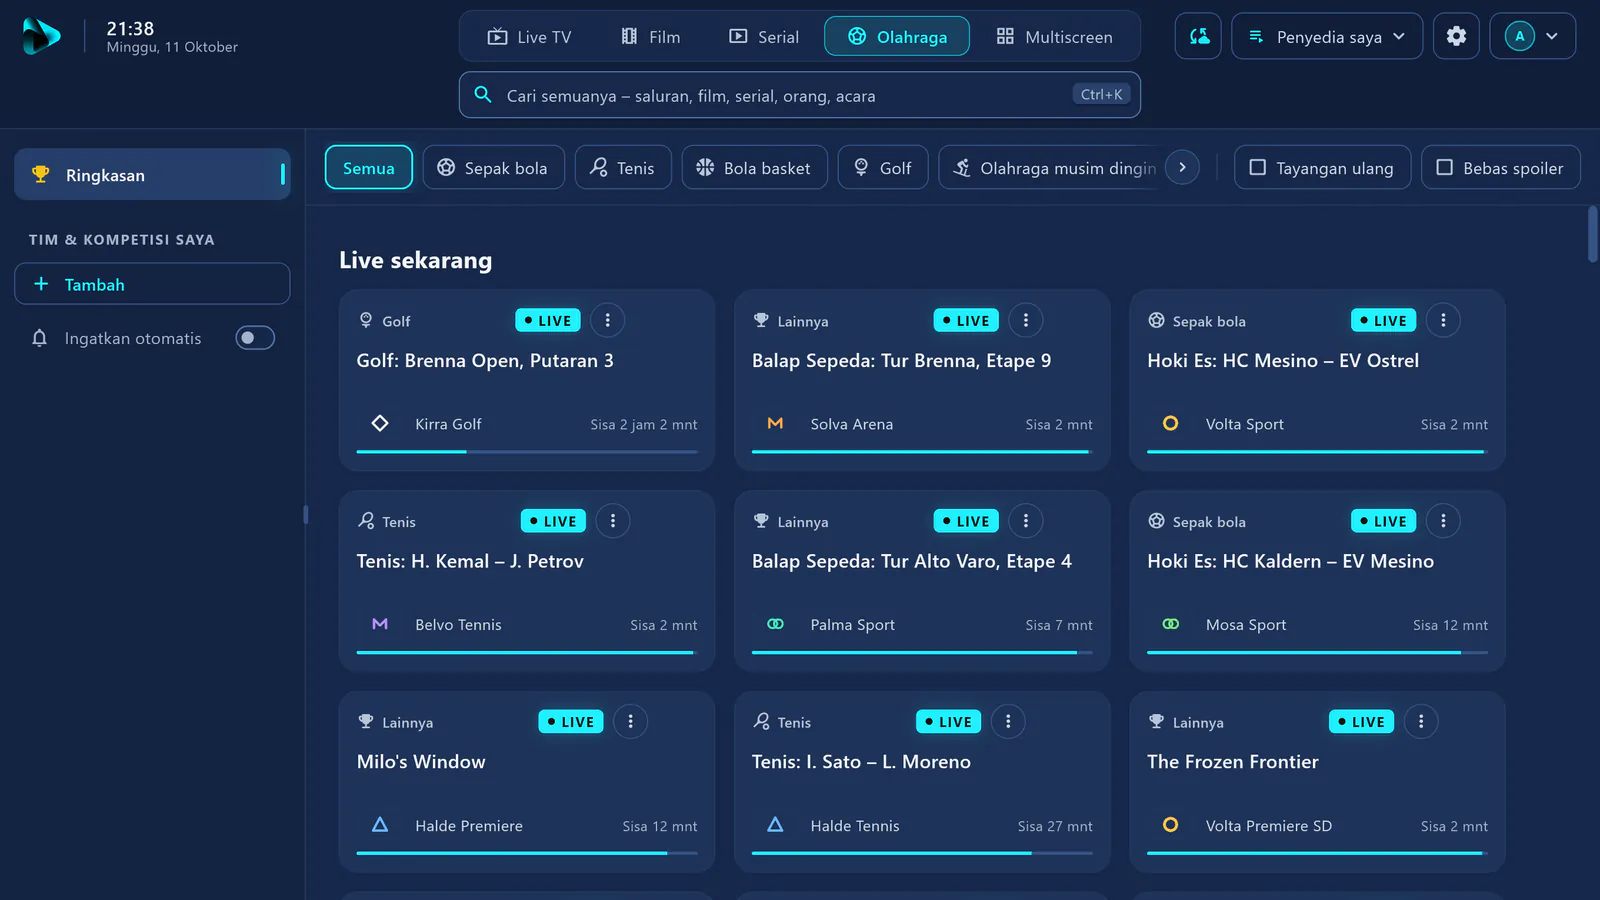Open more options on Golf Brenna Open card

[x=607, y=320]
